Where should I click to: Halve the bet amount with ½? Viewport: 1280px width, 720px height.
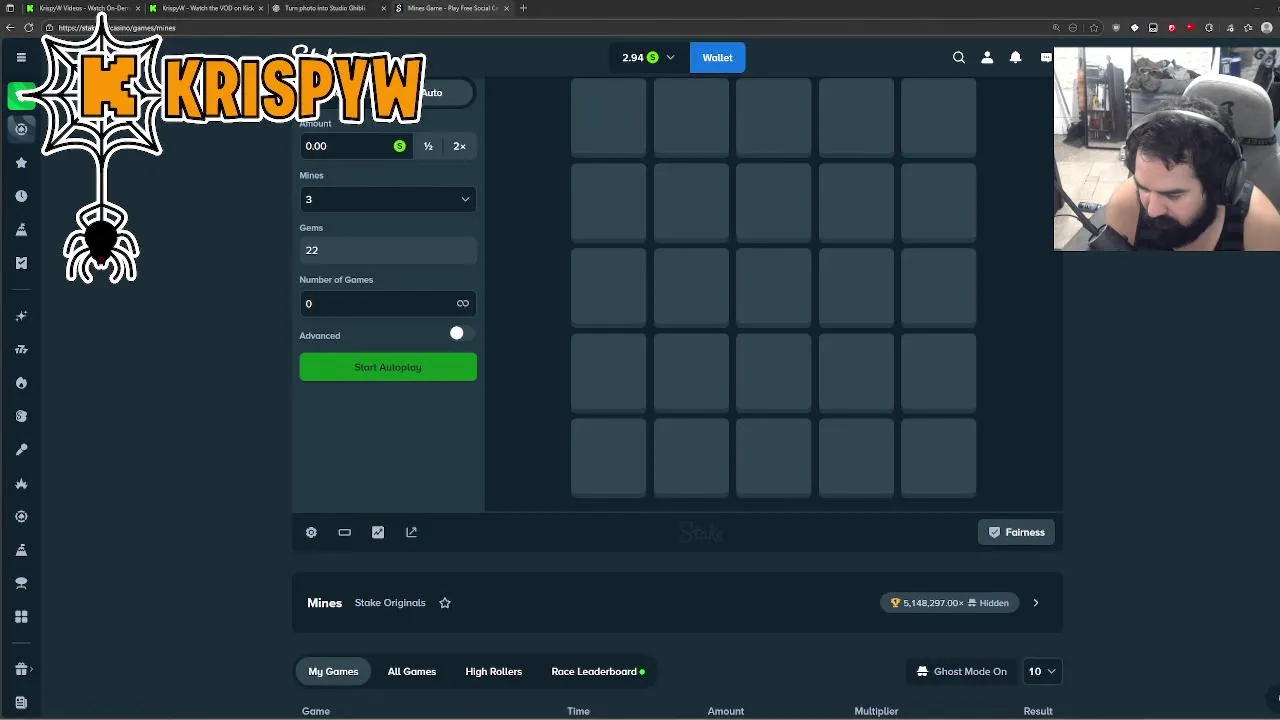click(428, 146)
